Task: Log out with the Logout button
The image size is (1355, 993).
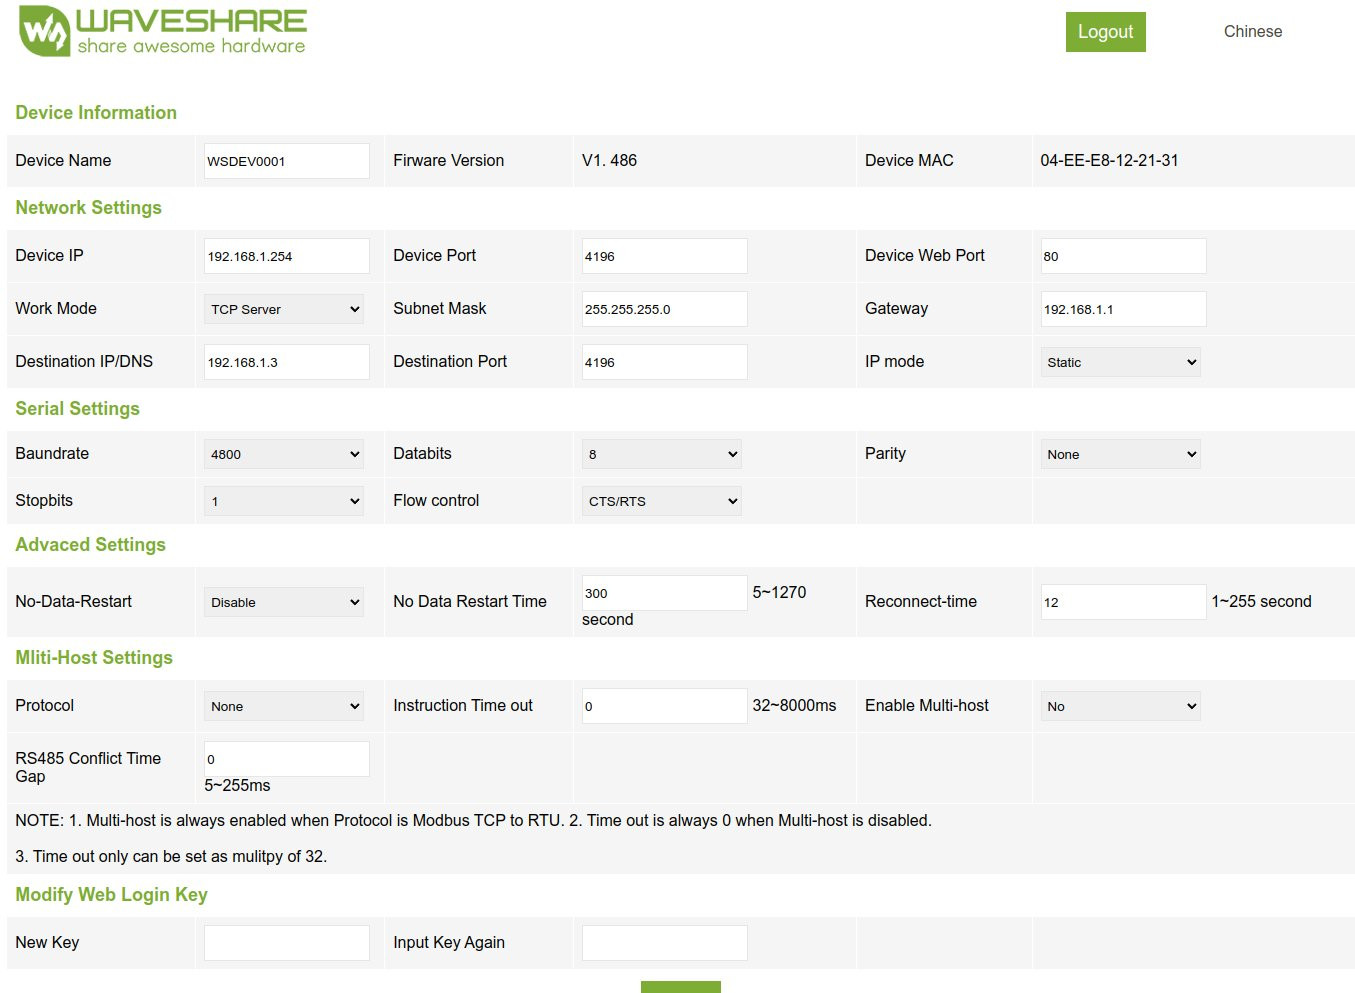Action: tap(1105, 32)
